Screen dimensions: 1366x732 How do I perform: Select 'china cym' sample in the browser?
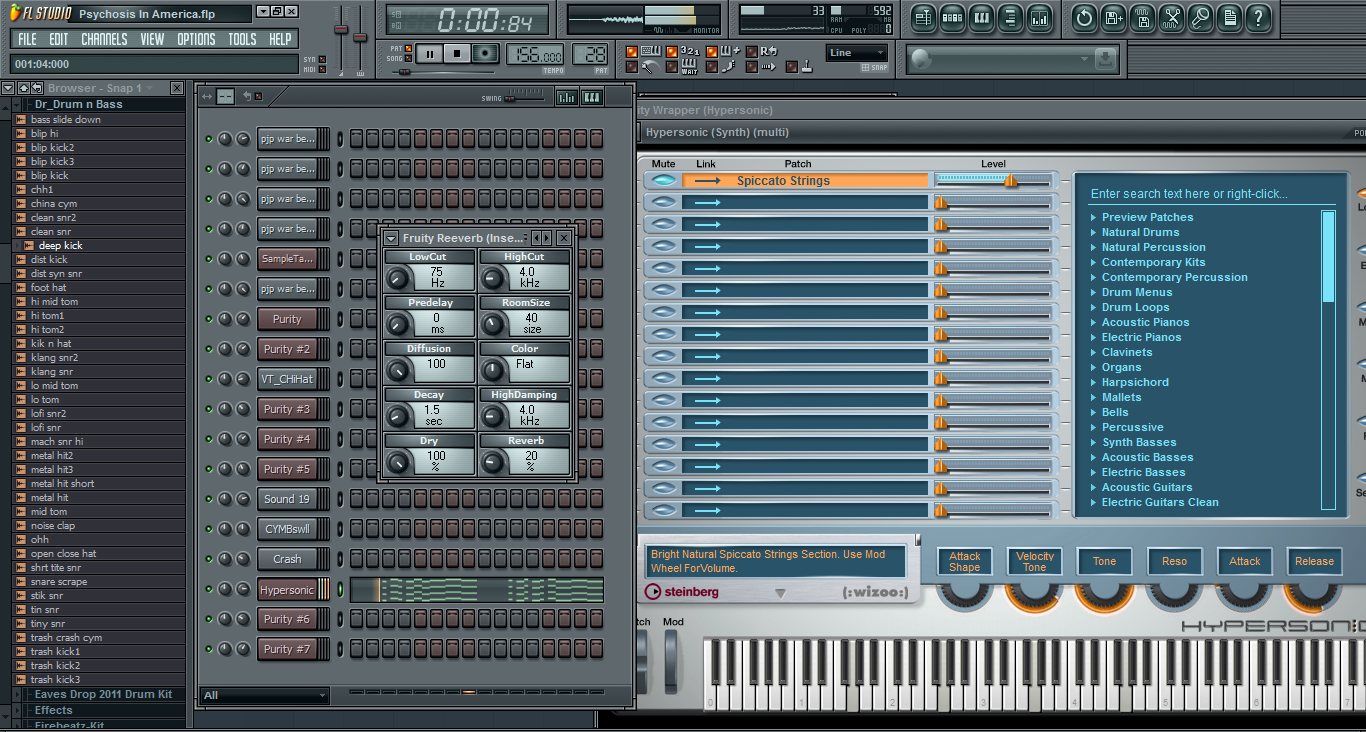[53, 203]
